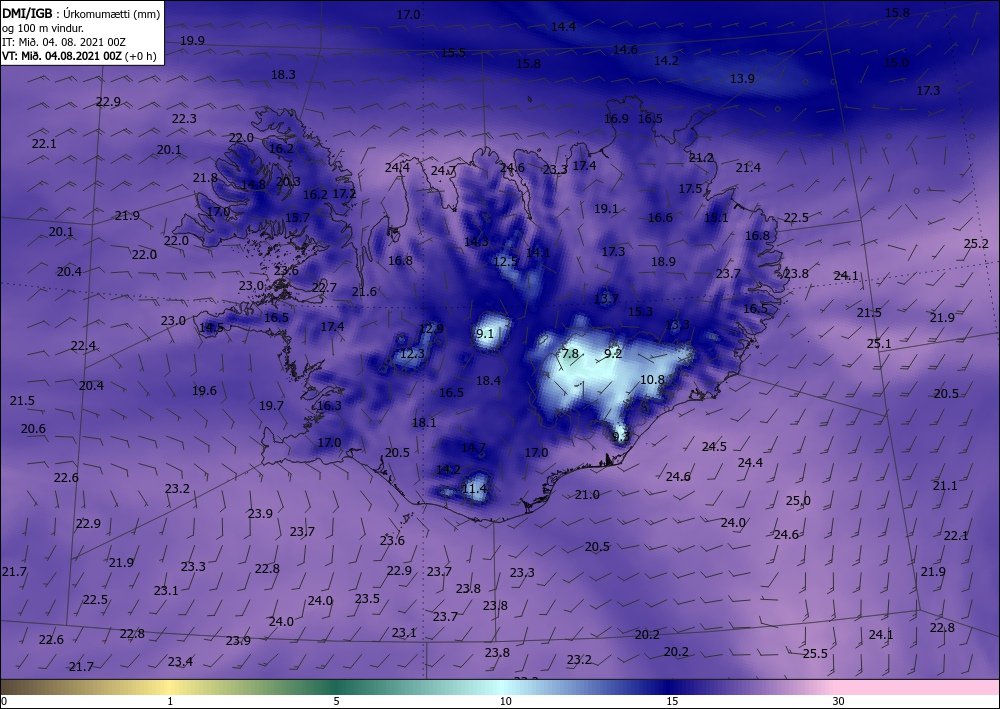Screen dimensions: 1000x709
Task: Click the 14.3 value label
Action: pos(476,242)
